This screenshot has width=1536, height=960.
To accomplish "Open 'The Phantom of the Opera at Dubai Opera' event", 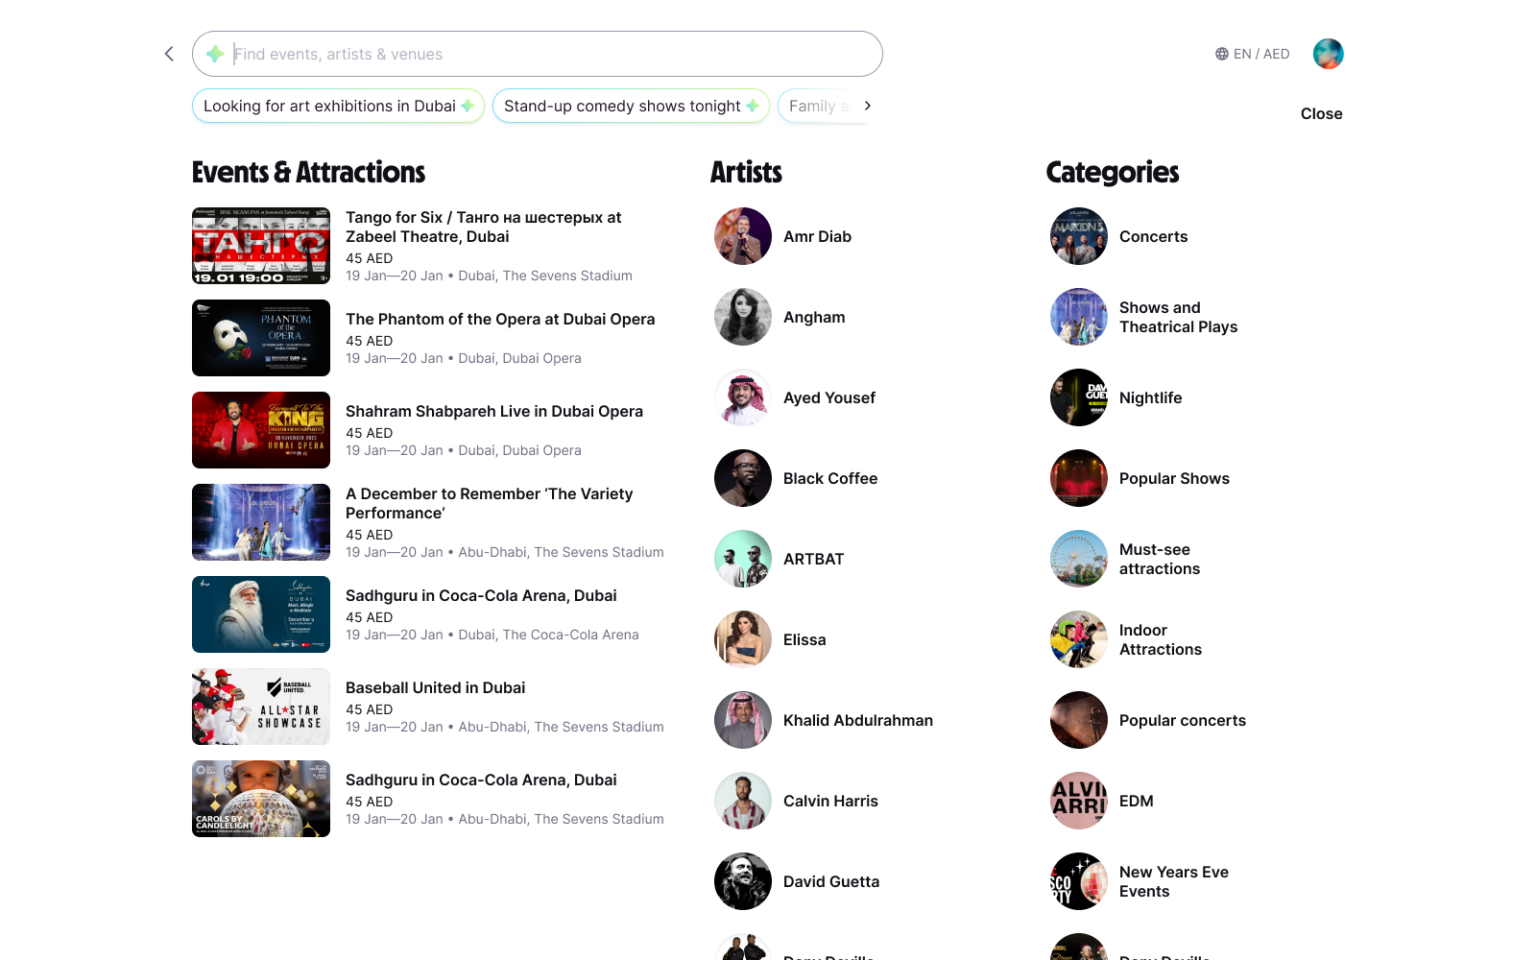I will coord(500,319).
